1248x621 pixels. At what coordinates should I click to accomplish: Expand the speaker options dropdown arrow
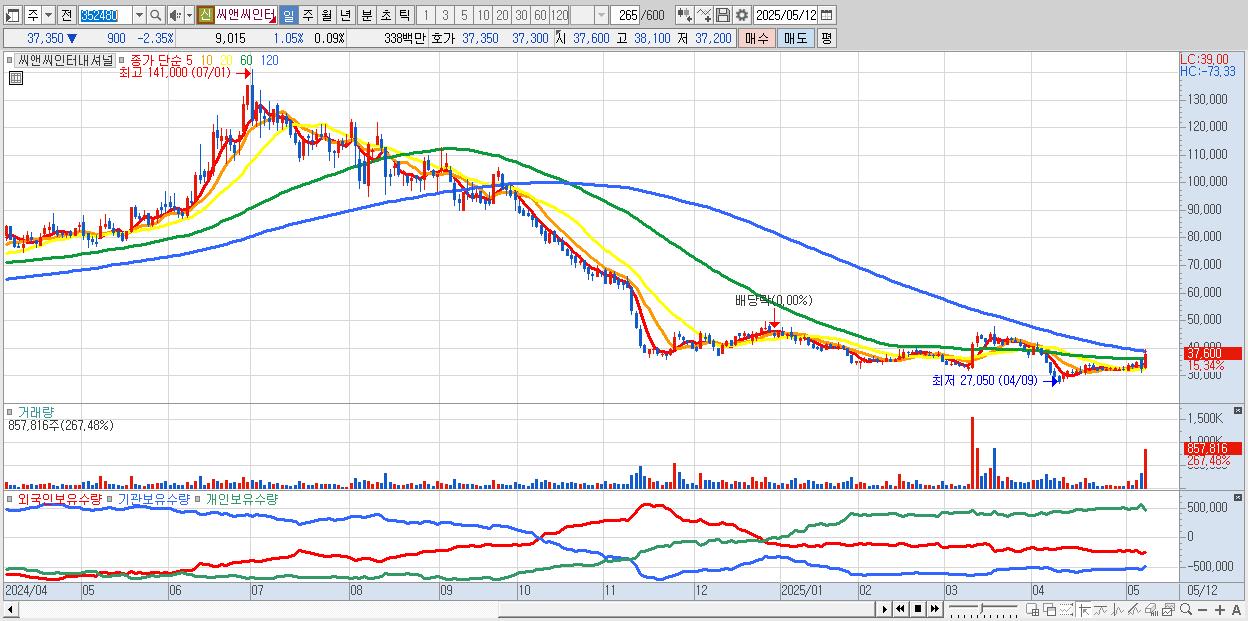[189, 15]
